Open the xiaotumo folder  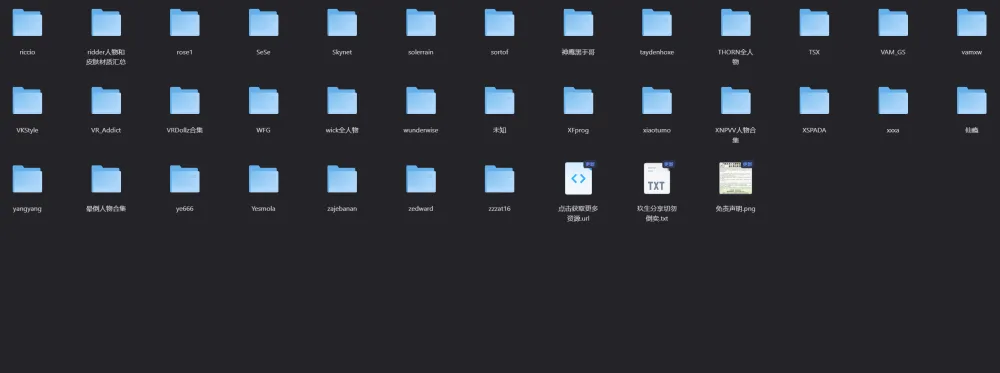pos(657,101)
